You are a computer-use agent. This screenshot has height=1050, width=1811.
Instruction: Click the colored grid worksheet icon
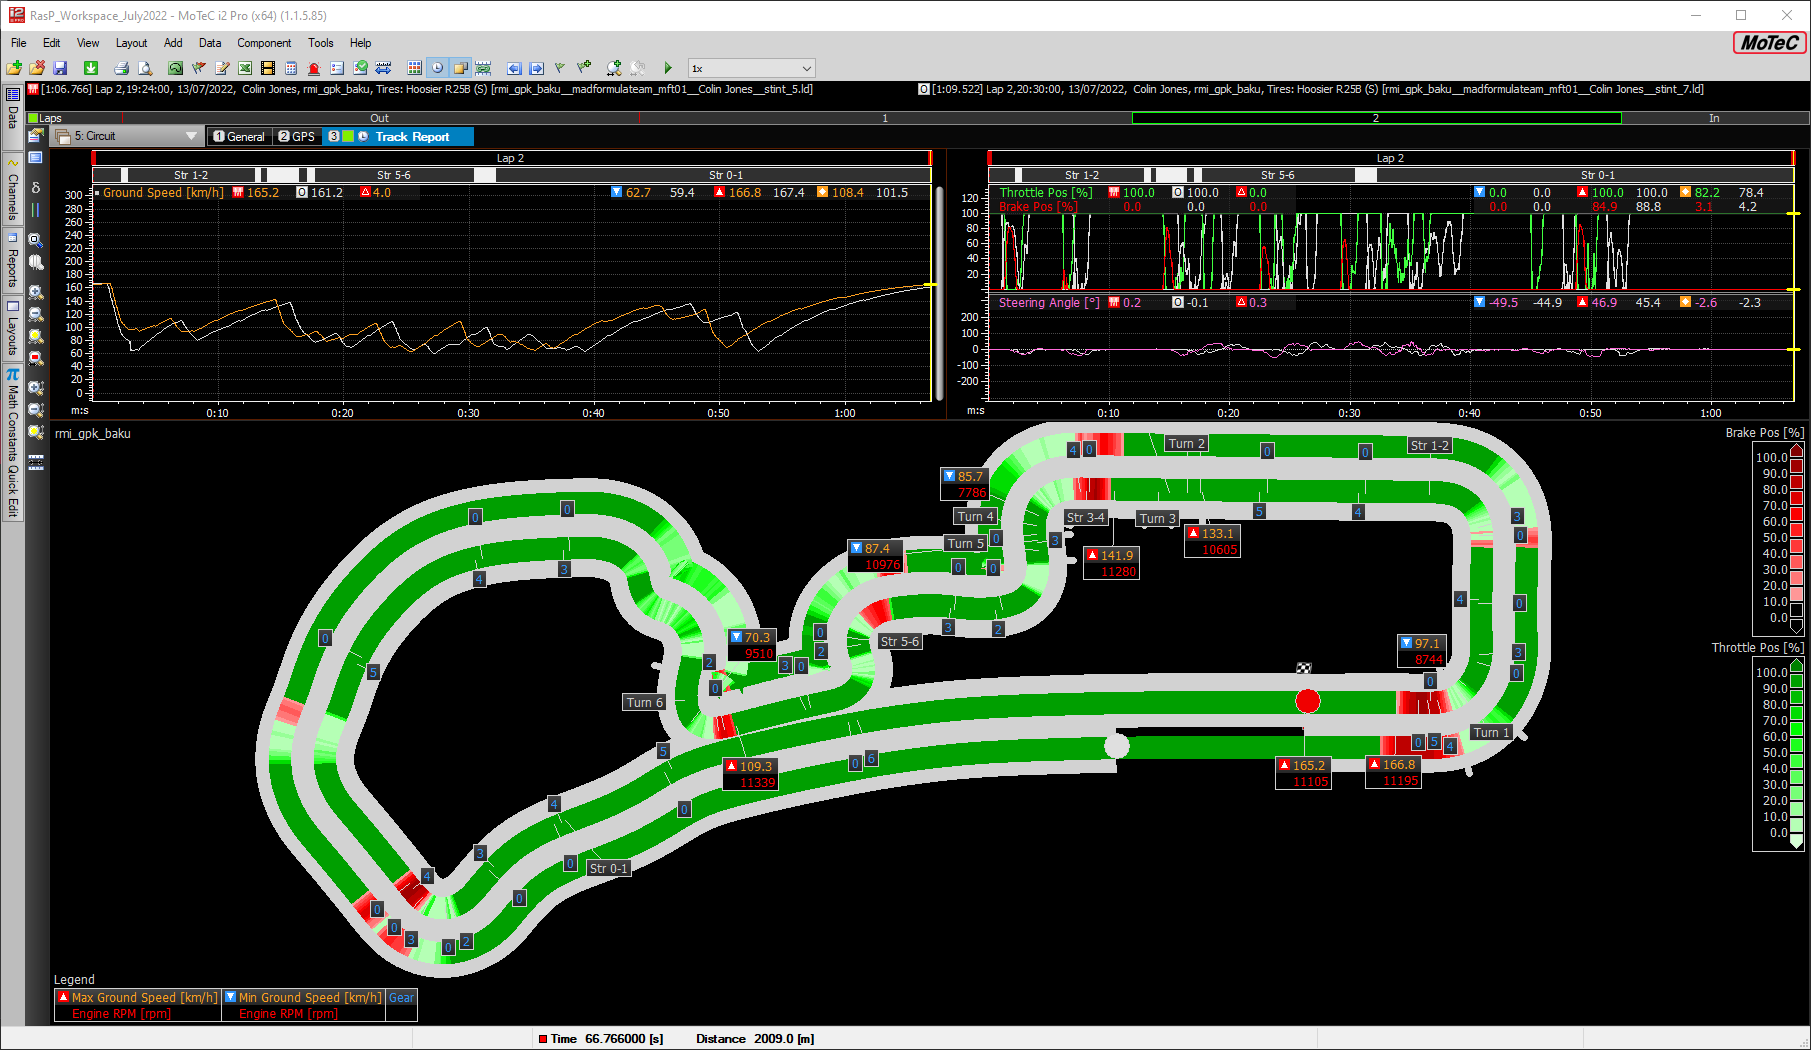[414, 68]
